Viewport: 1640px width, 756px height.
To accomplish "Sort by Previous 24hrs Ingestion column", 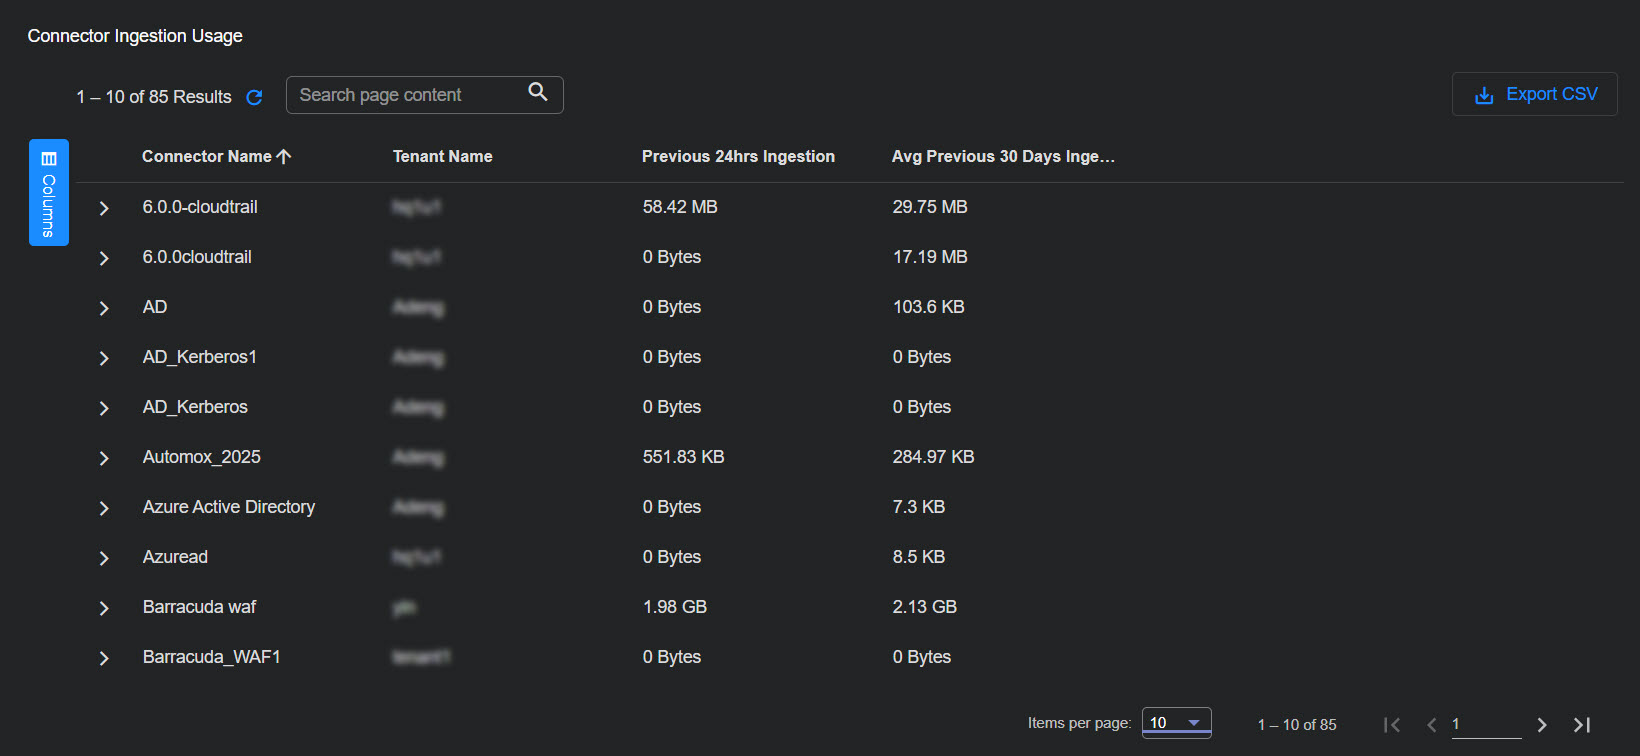I will pos(737,156).
